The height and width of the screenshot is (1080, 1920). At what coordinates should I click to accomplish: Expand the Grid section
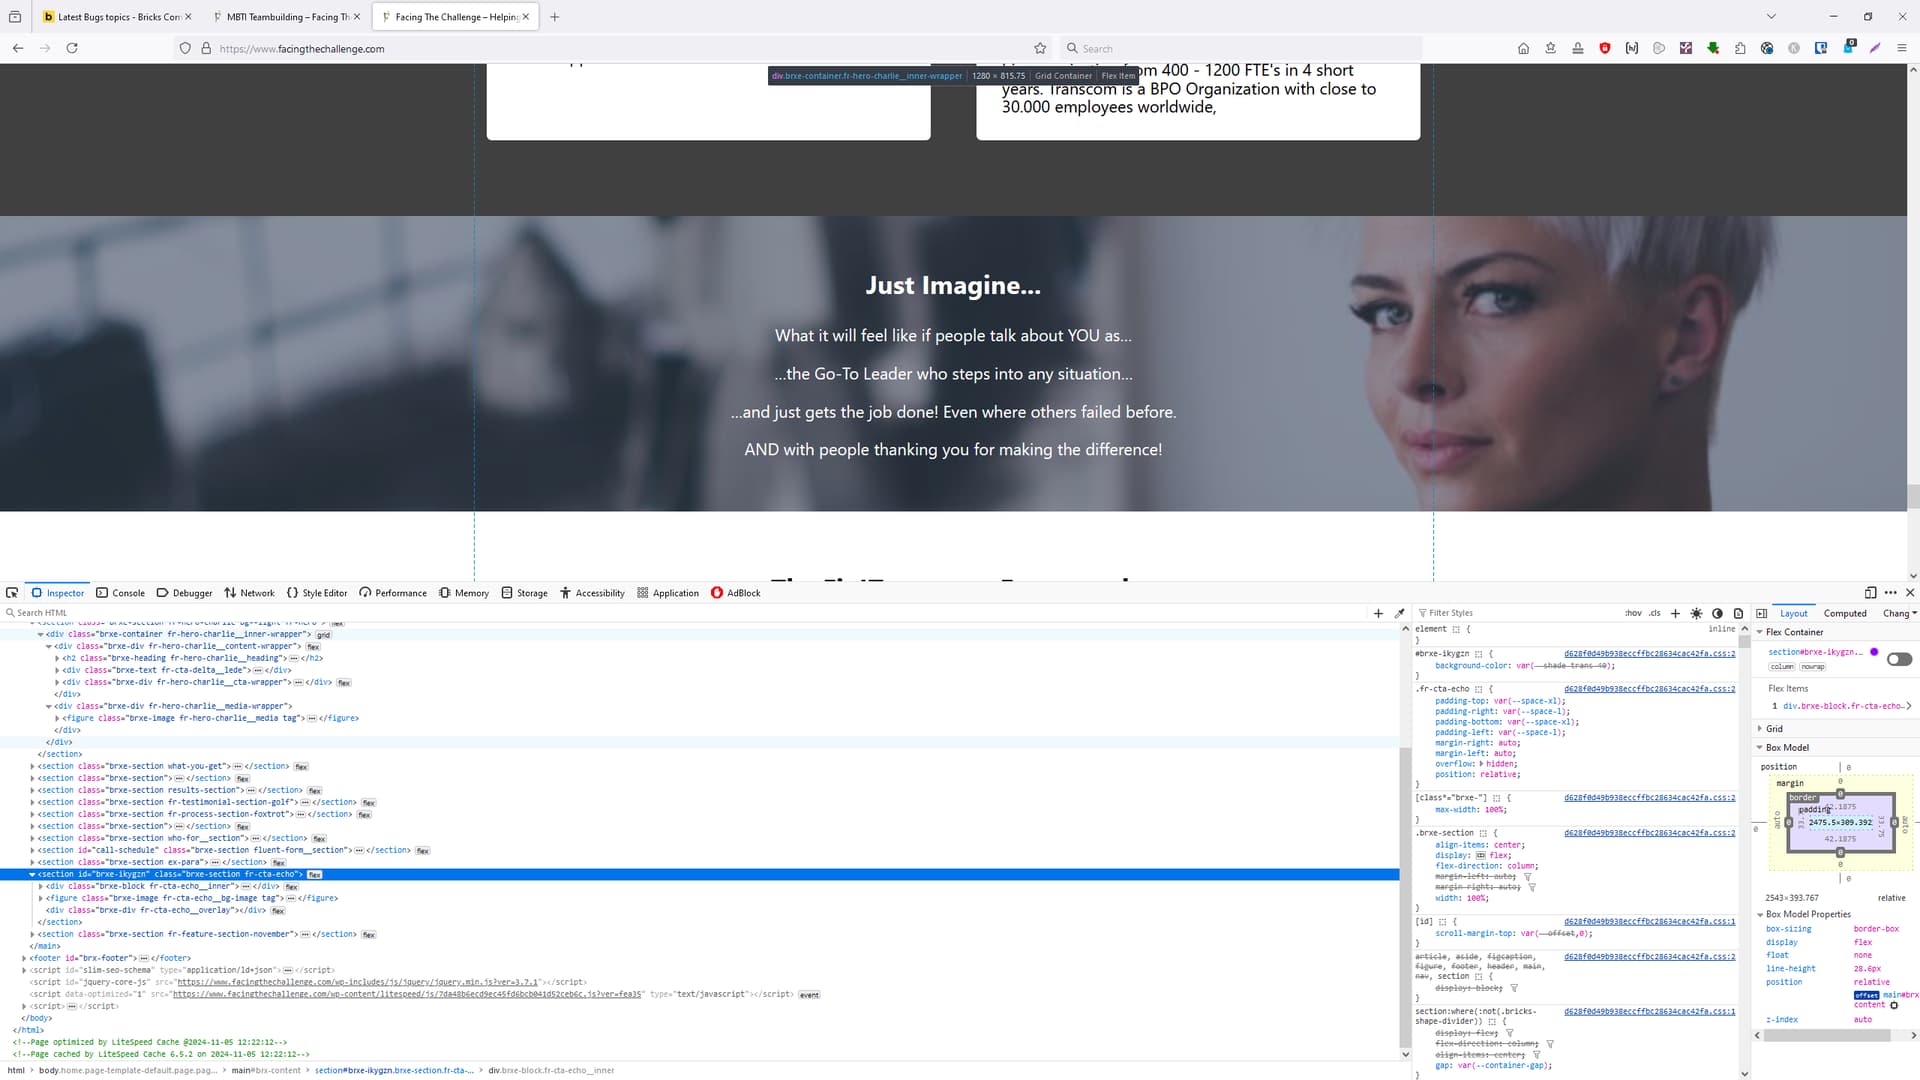(x=1774, y=729)
